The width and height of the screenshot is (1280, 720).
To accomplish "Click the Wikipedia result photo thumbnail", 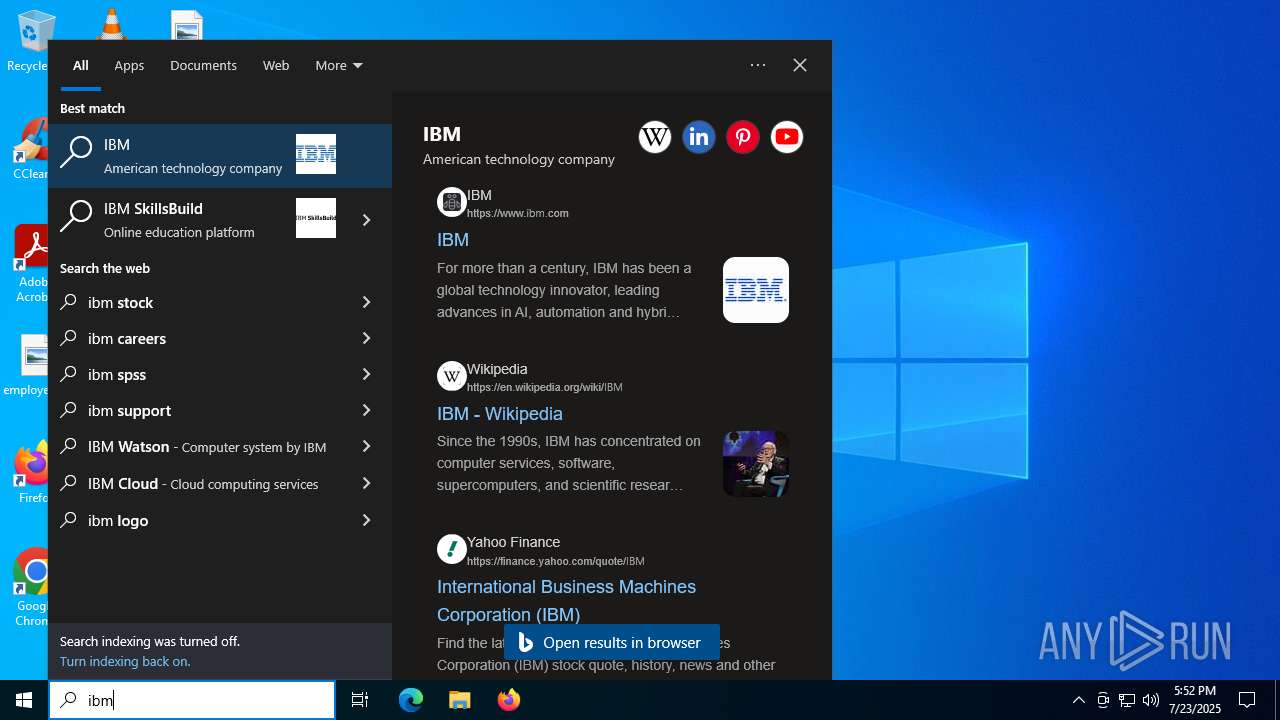I will [x=756, y=464].
